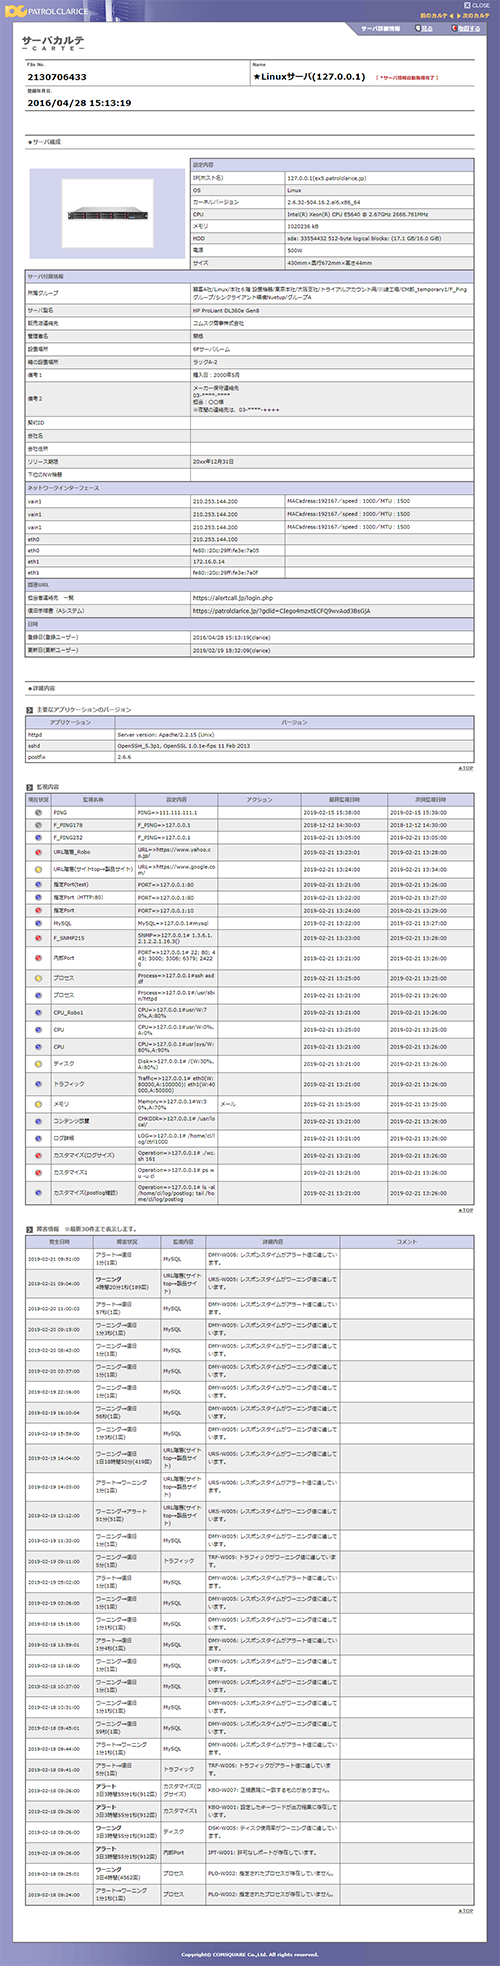This screenshot has width=500, height=1966.
Task: Open the サーバ詳細情報 tab
Action: coord(380,29)
